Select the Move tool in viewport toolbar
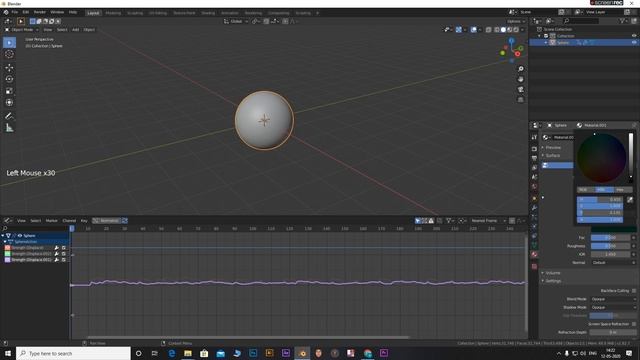The height and width of the screenshot is (360, 640). point(9,68)
